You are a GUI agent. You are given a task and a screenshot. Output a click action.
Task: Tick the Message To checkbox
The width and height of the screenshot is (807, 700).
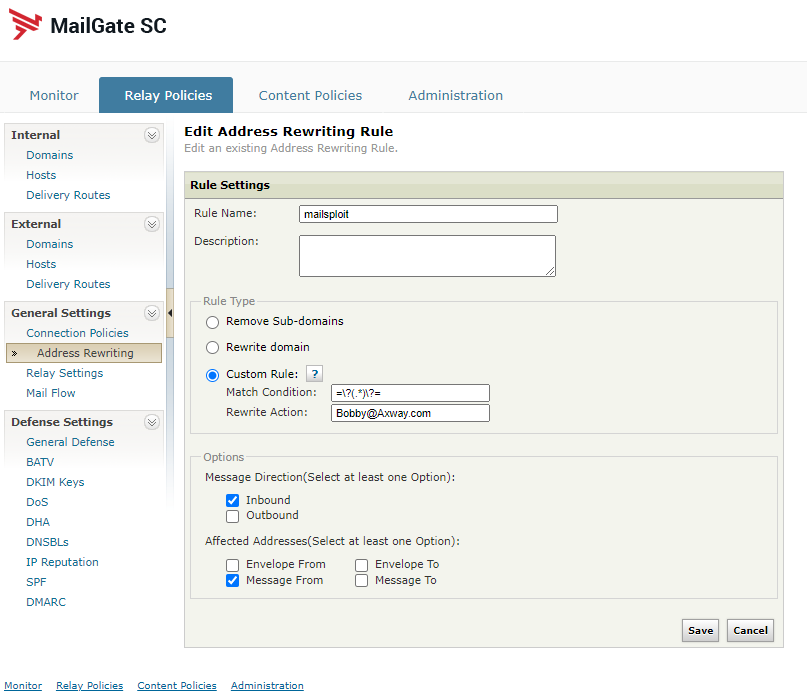pyautogui.click(x=362, y=580)
